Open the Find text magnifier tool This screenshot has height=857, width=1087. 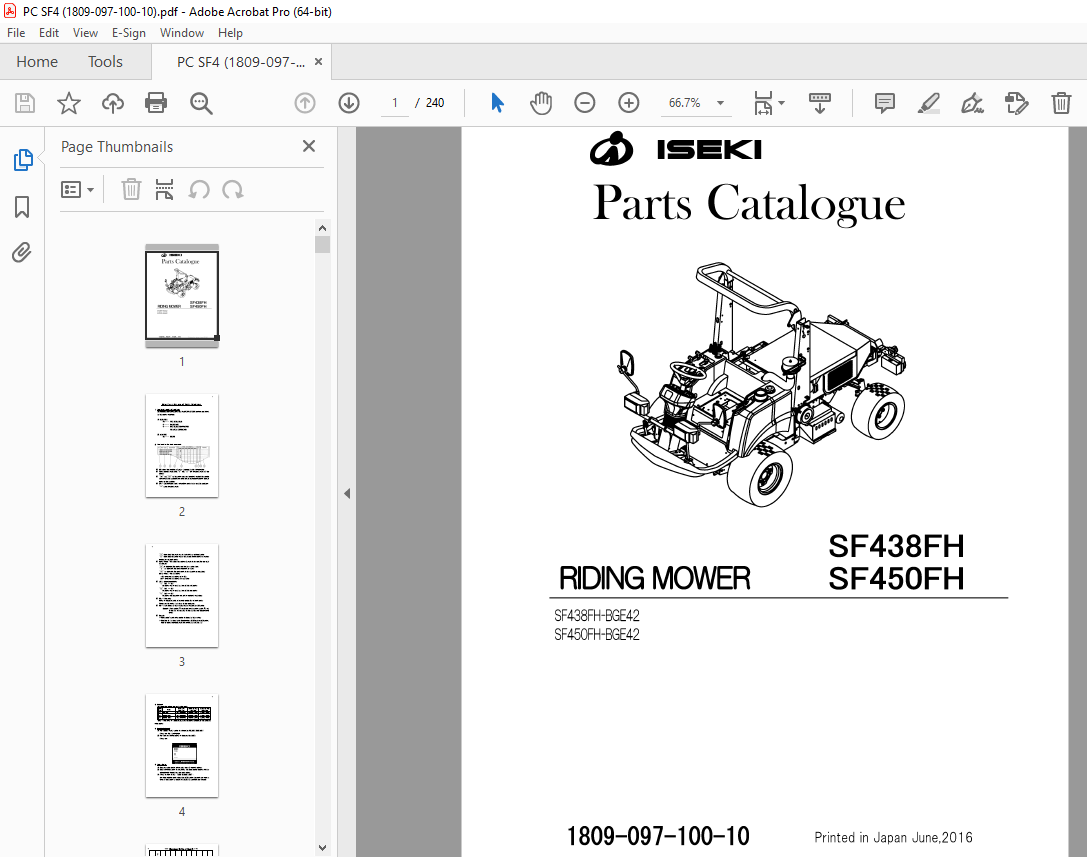coord(201,103)
